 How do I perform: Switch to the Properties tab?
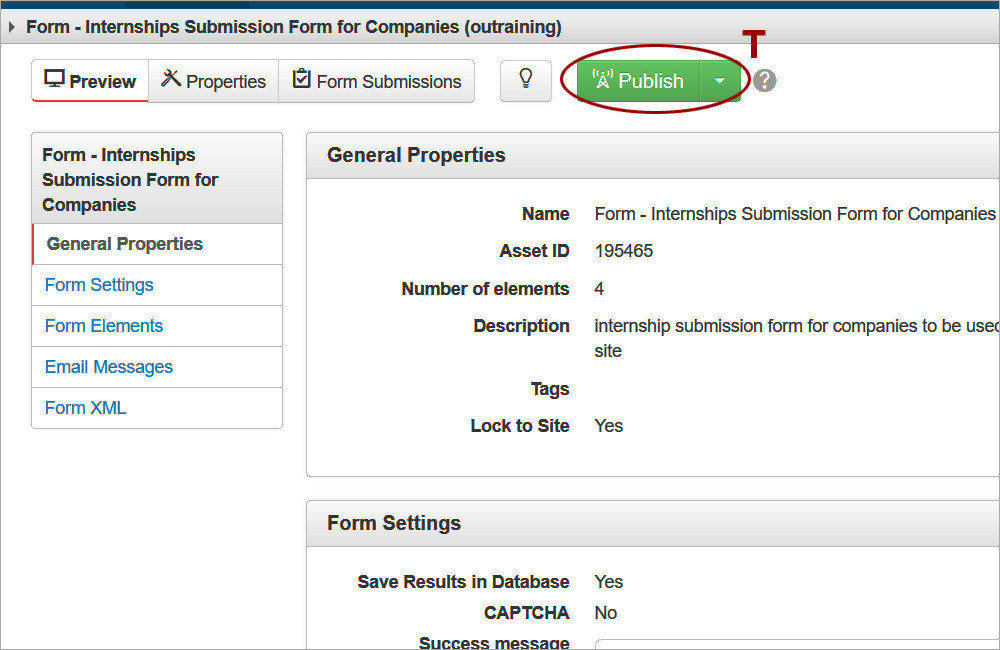[214, 81]
